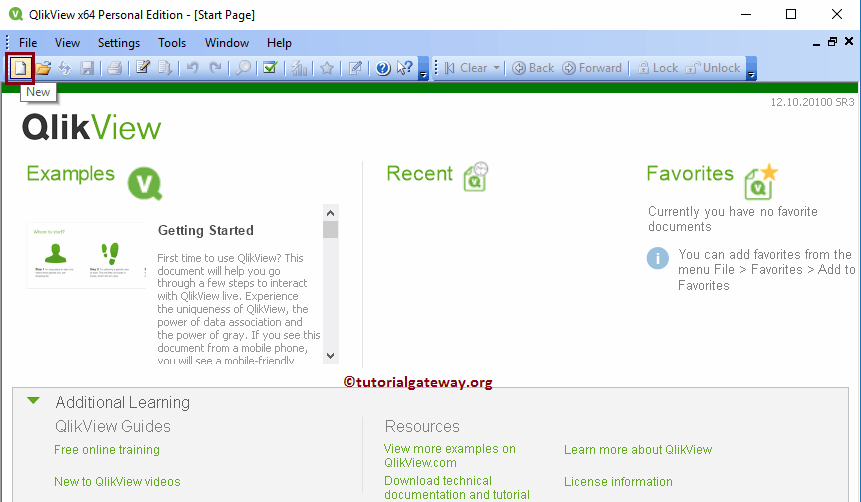Click the Search magnifier toolbar icon
This screenshot has height=502, width=861.
pyautogui.click(x=243, y=68)
